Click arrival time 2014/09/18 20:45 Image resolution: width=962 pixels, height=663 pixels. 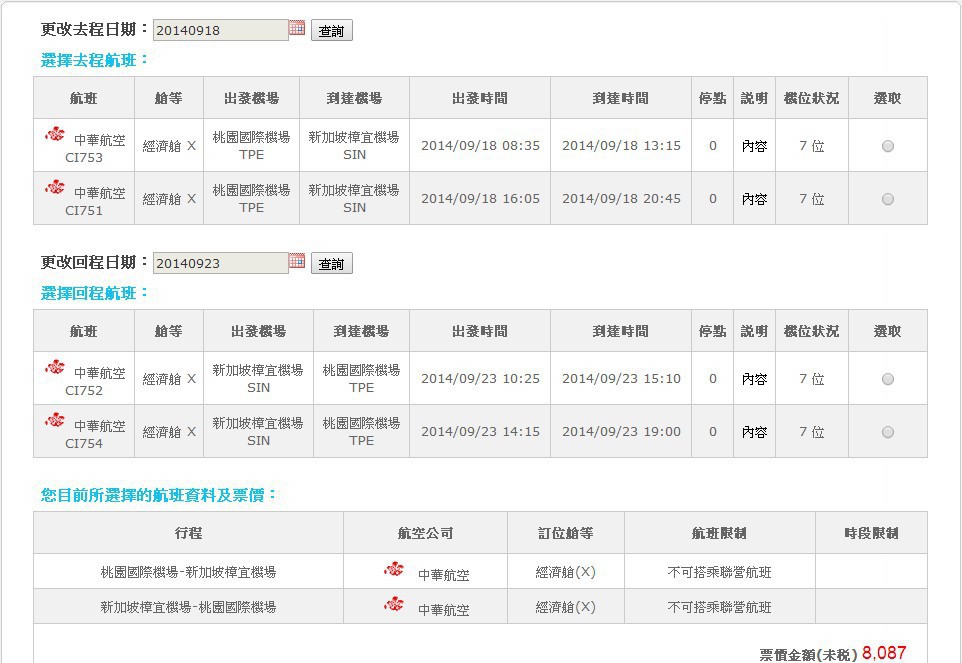click(621, 199)
